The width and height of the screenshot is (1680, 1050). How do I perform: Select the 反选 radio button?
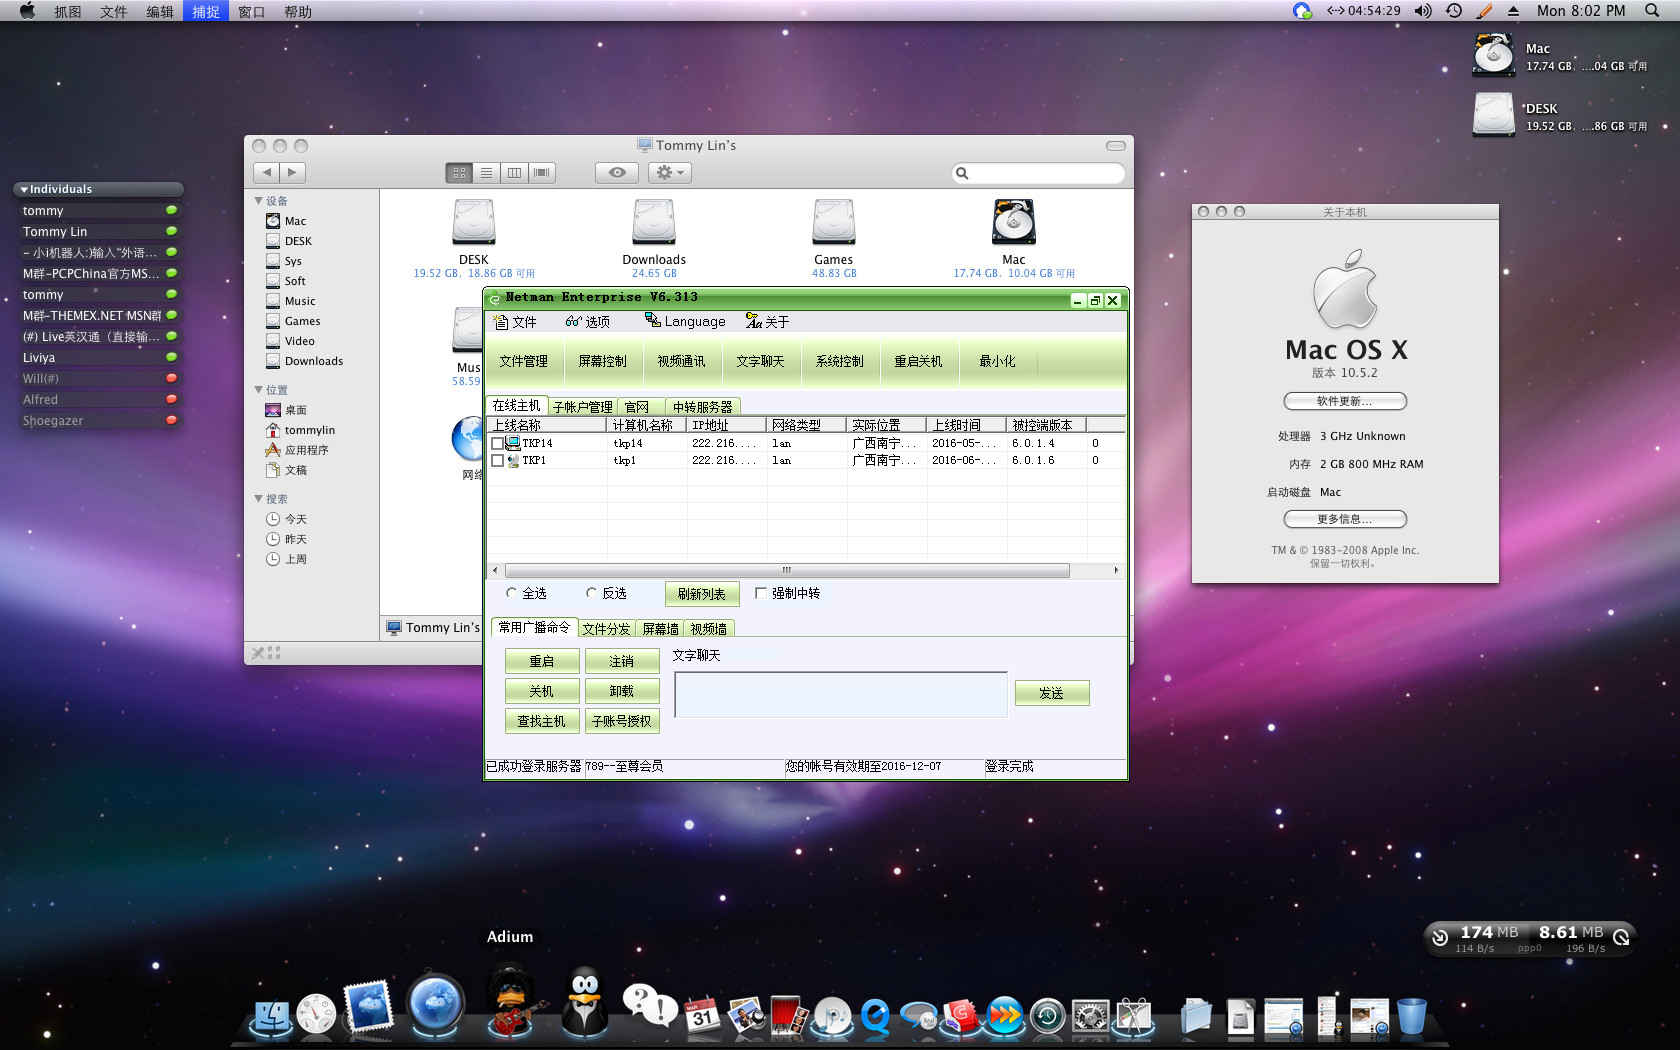(x=591, y=593)
